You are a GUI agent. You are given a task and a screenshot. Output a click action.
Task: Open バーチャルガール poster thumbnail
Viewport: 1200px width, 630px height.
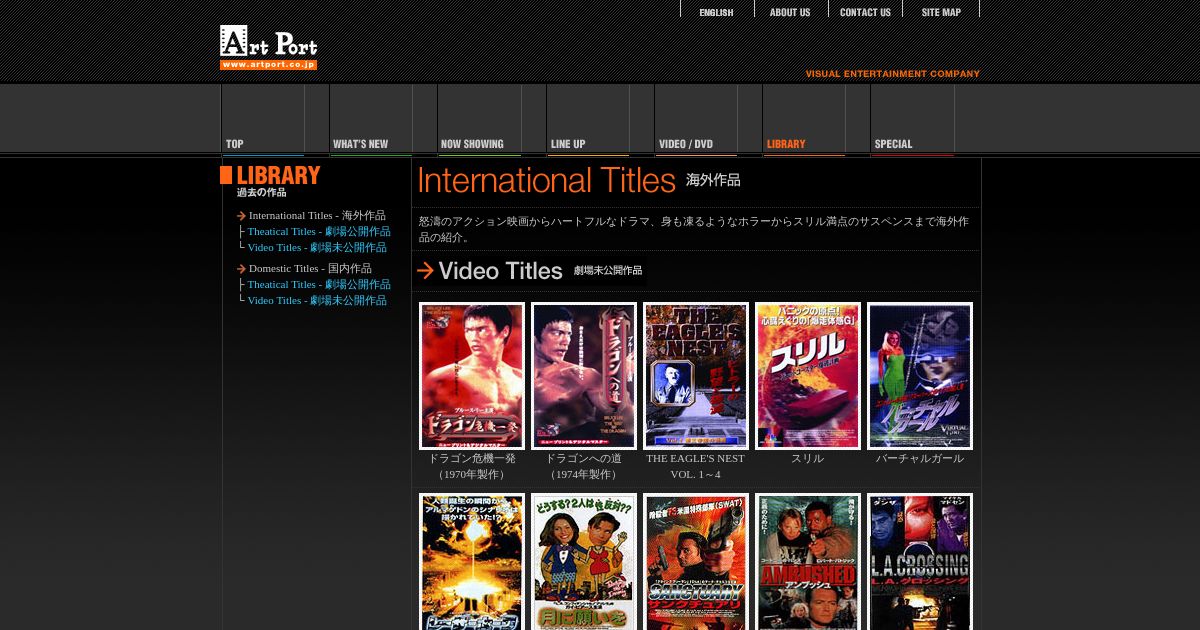click(x=920, y=376)
